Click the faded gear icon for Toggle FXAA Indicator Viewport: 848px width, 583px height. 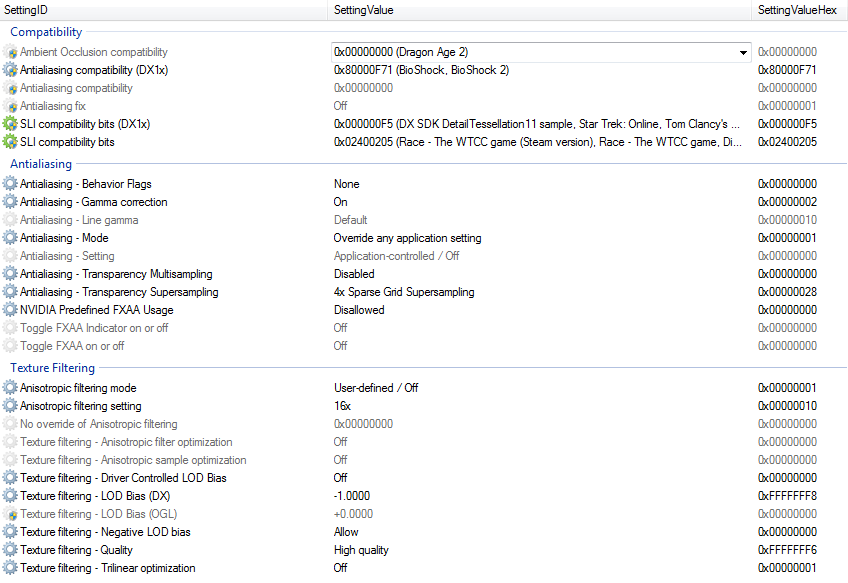point(10,328)
